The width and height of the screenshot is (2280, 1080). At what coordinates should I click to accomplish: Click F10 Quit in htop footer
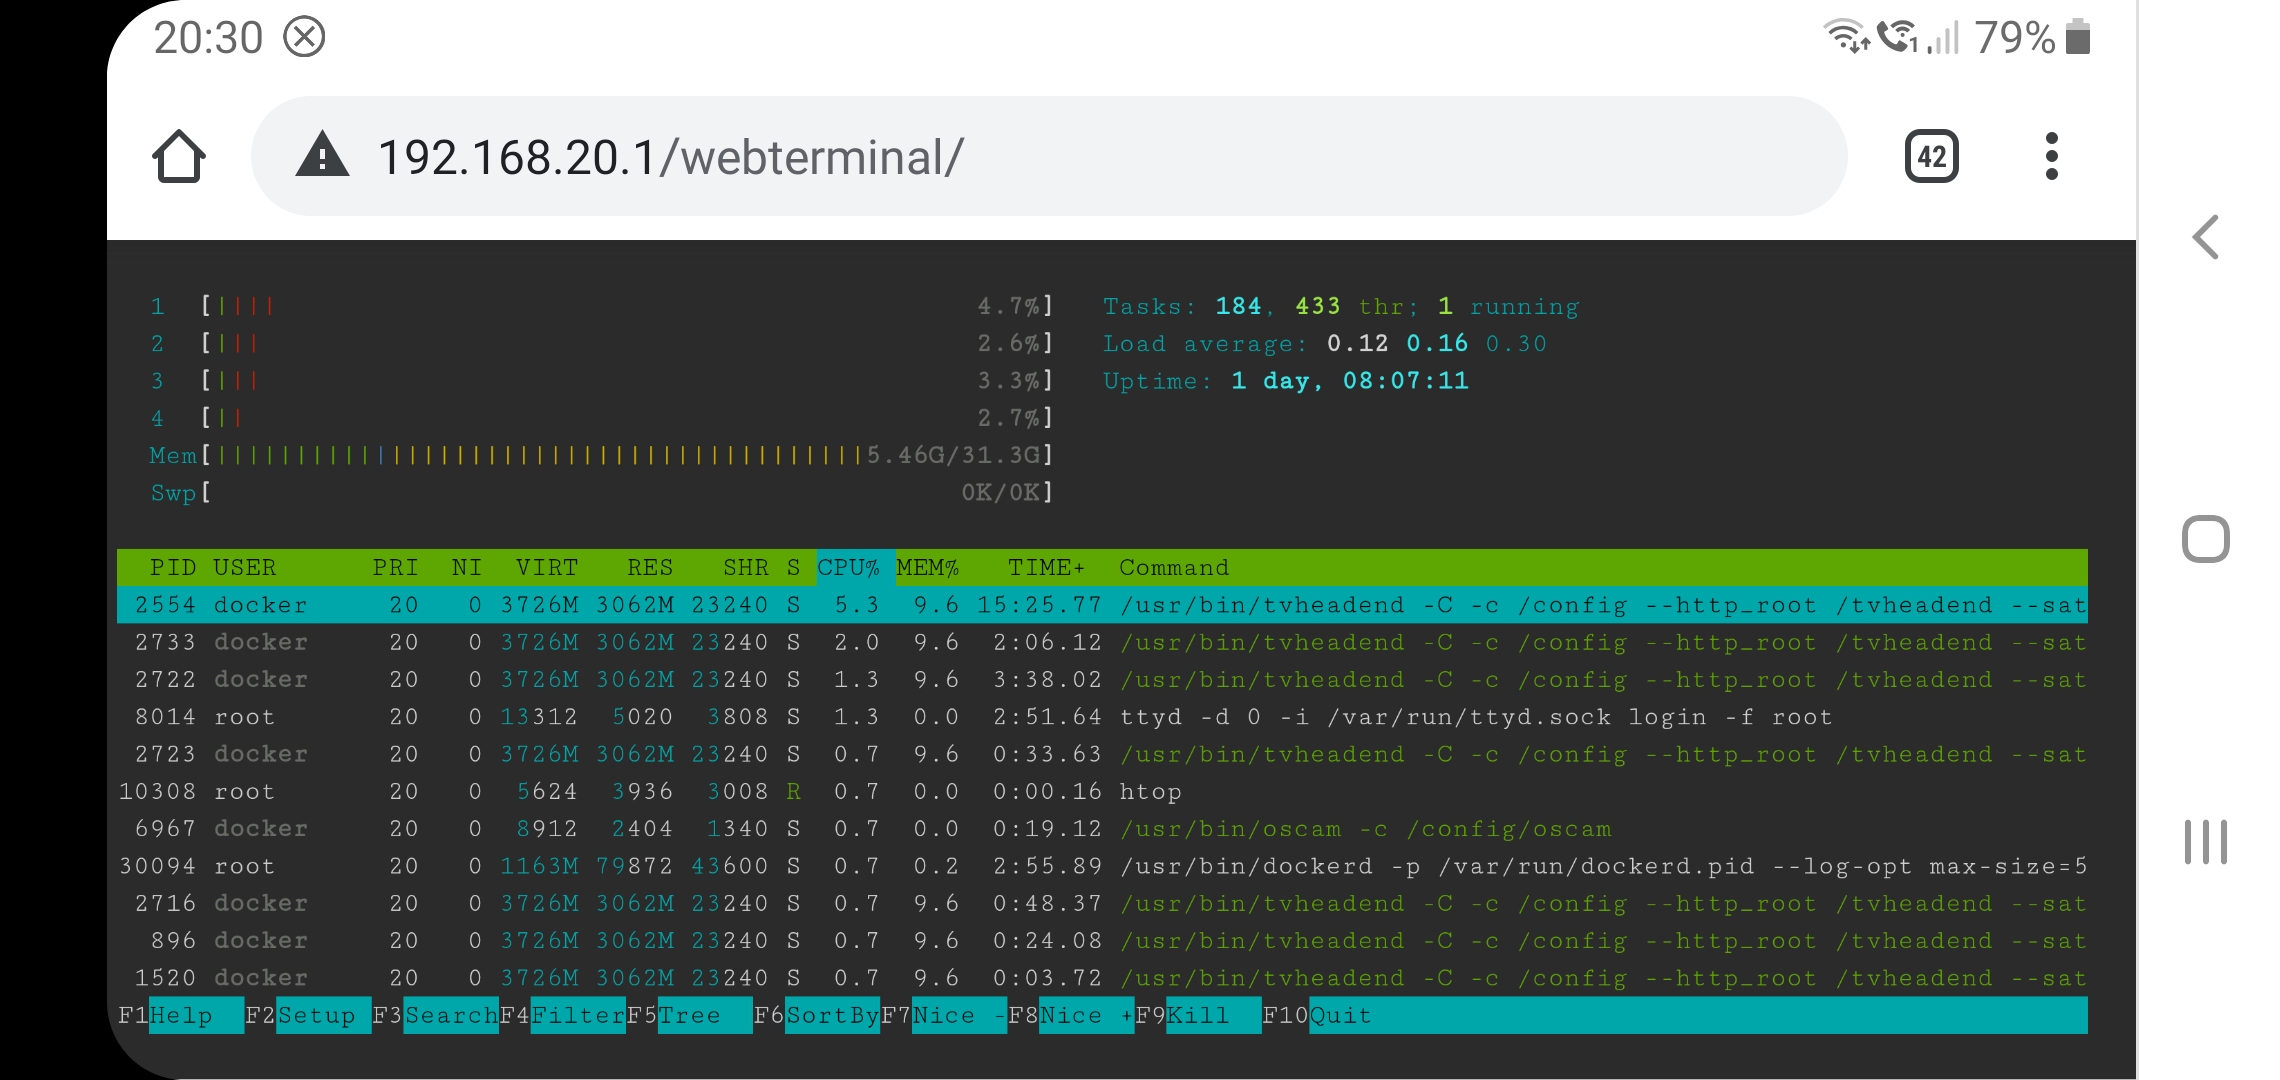[x=1317, y=1015]
